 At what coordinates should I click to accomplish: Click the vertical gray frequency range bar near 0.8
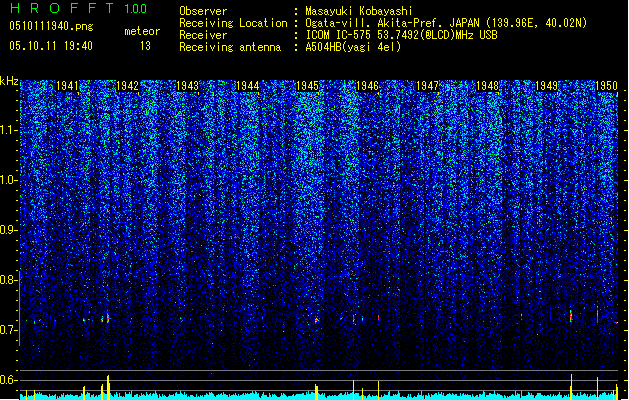pos(20,308)
